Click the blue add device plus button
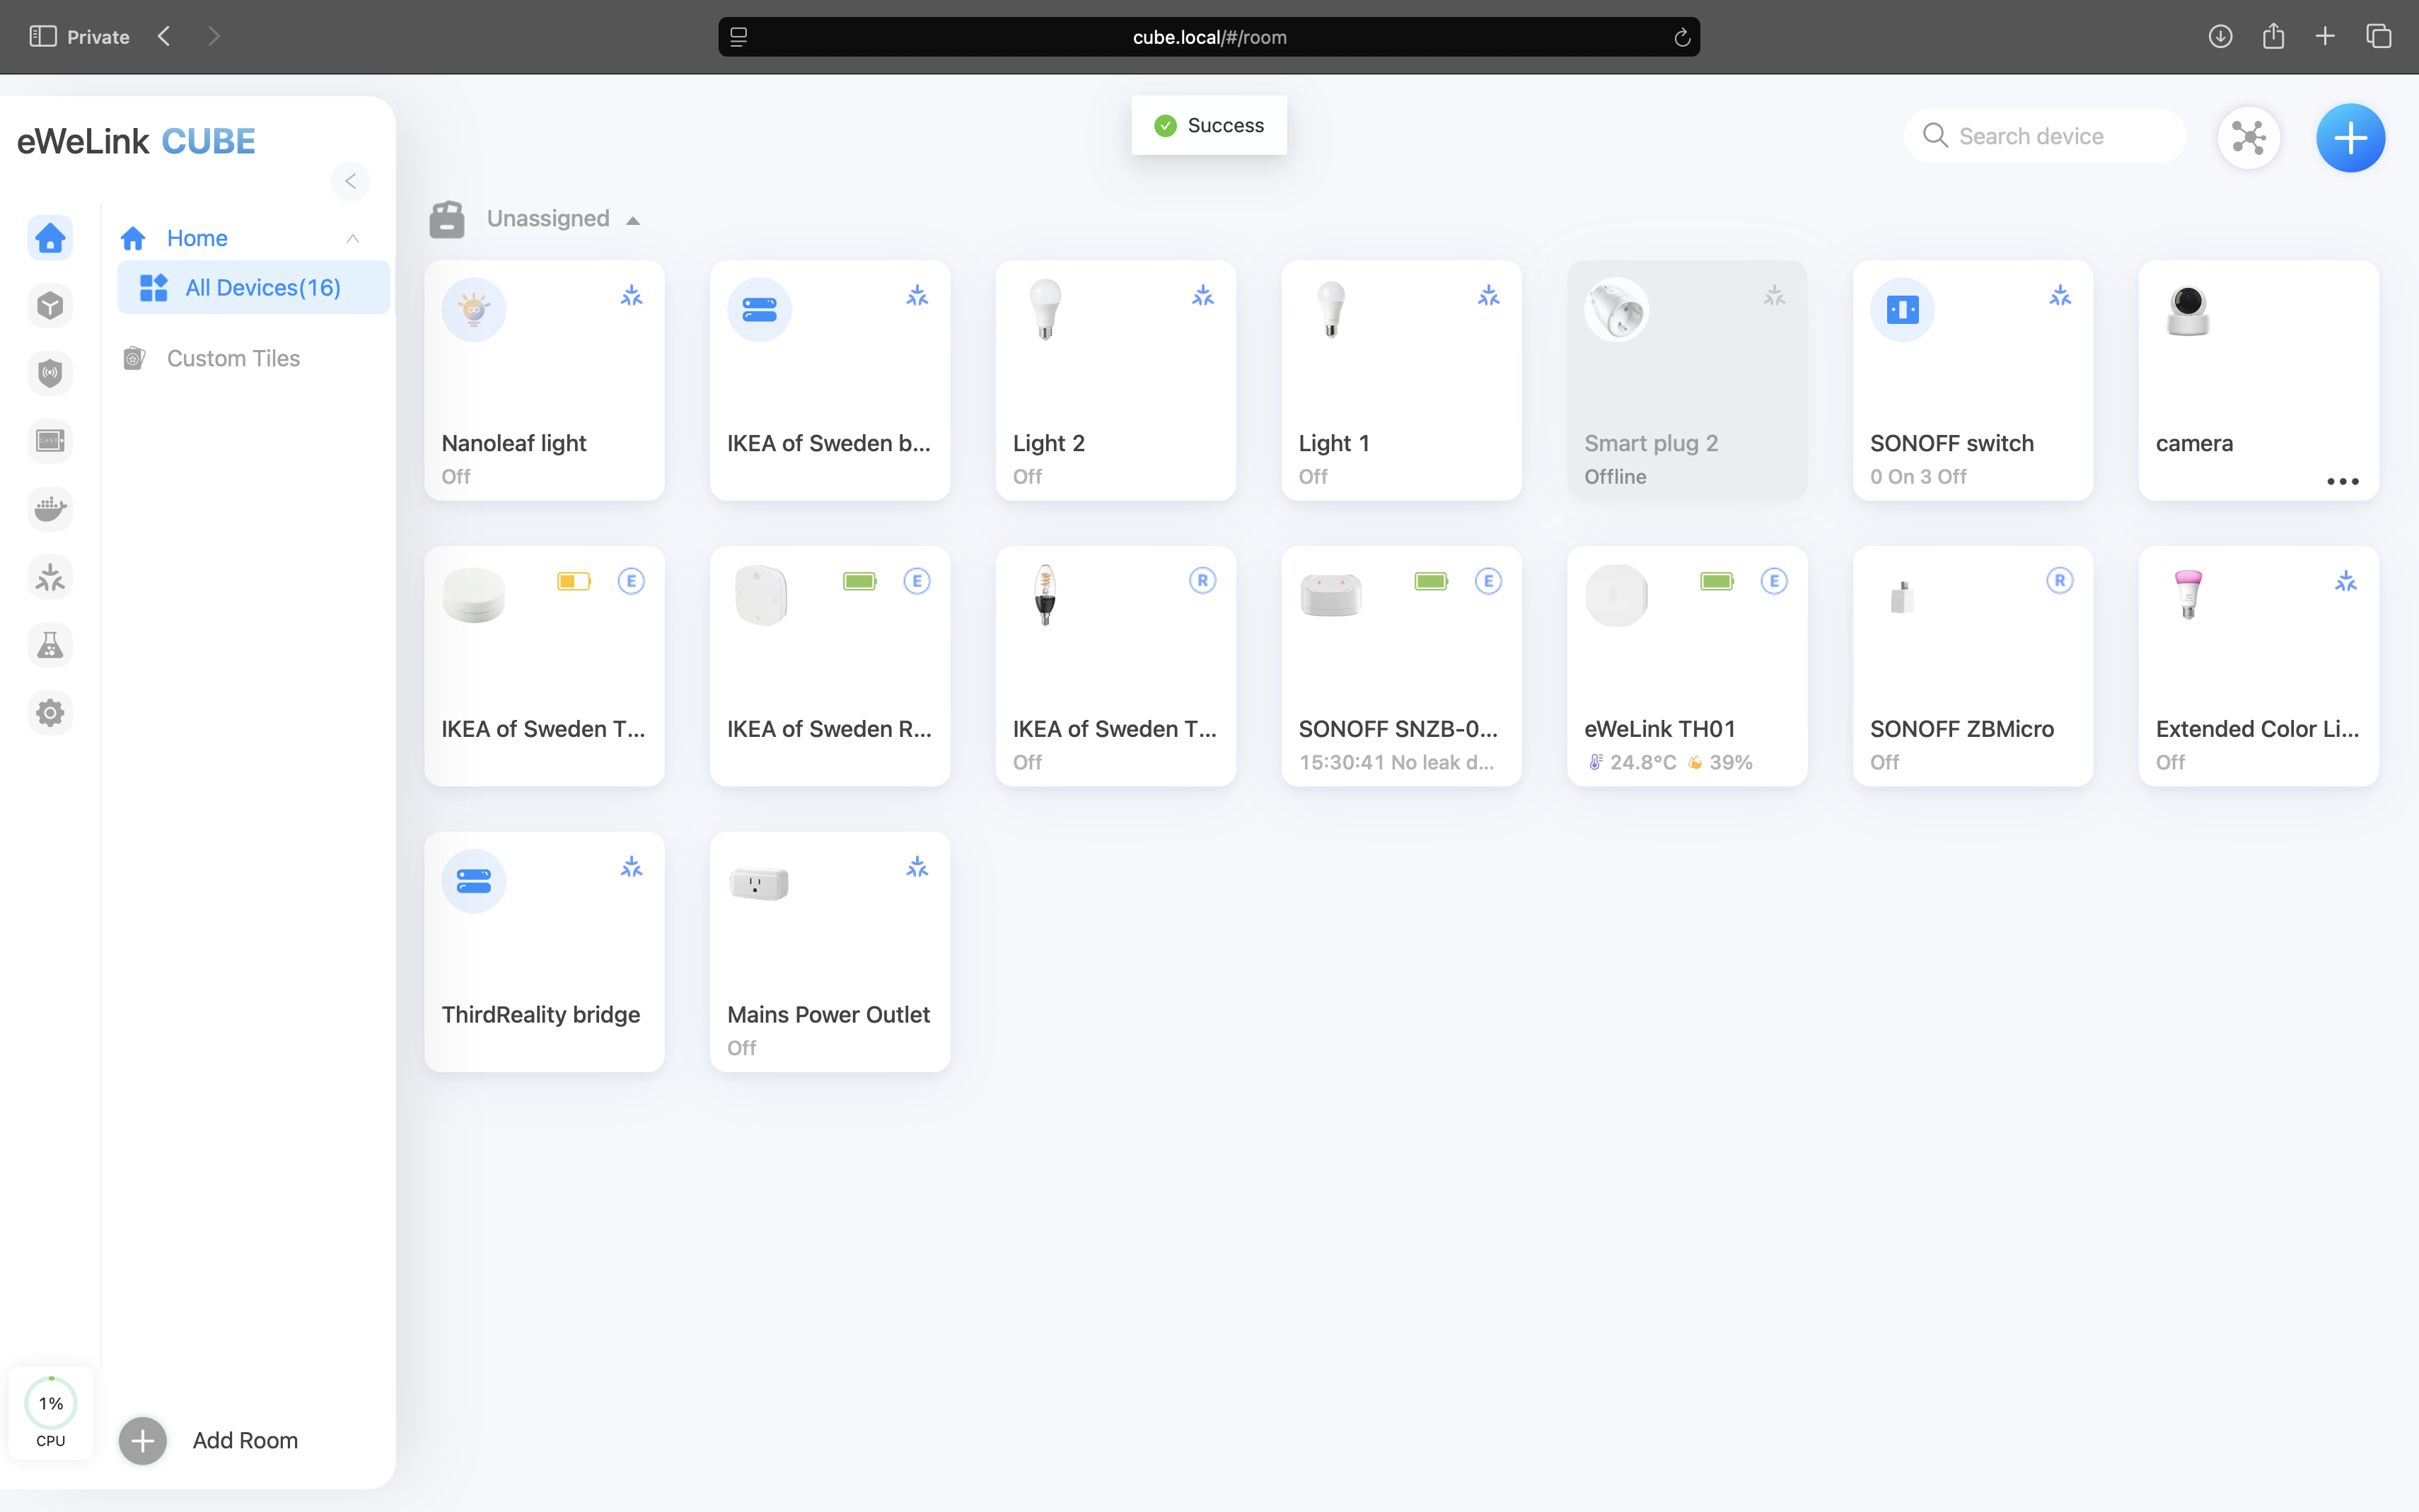2419x1512 pixels. (2349, 137)
